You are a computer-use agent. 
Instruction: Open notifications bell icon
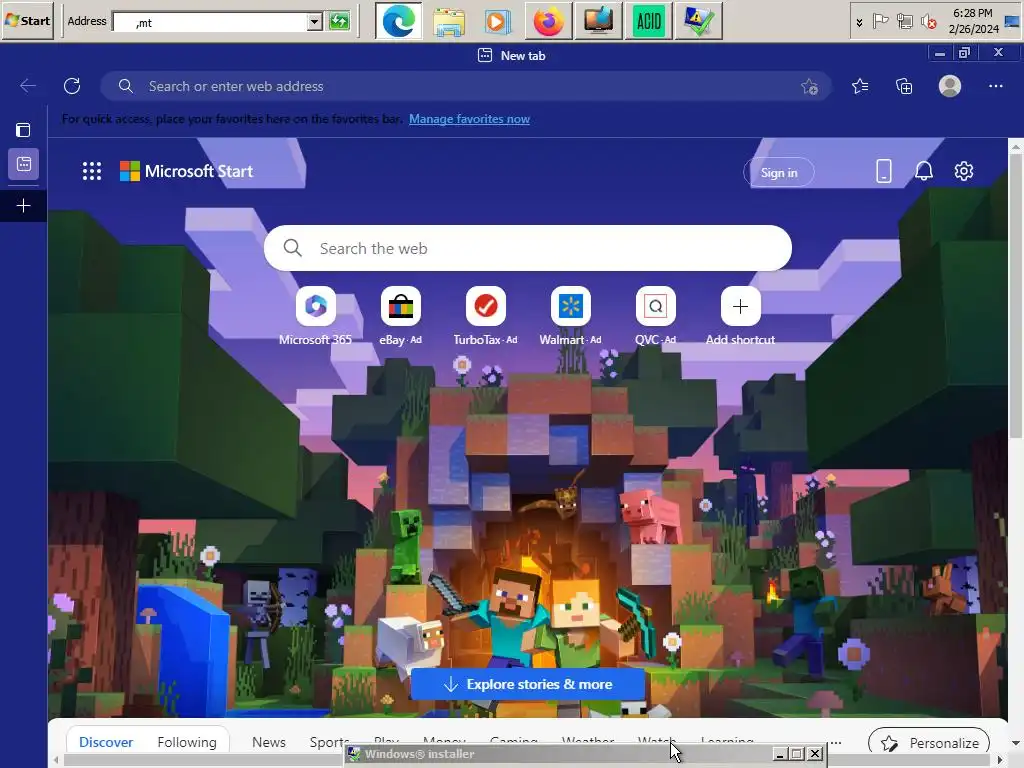pyautogui.click(x=923, y=171)
